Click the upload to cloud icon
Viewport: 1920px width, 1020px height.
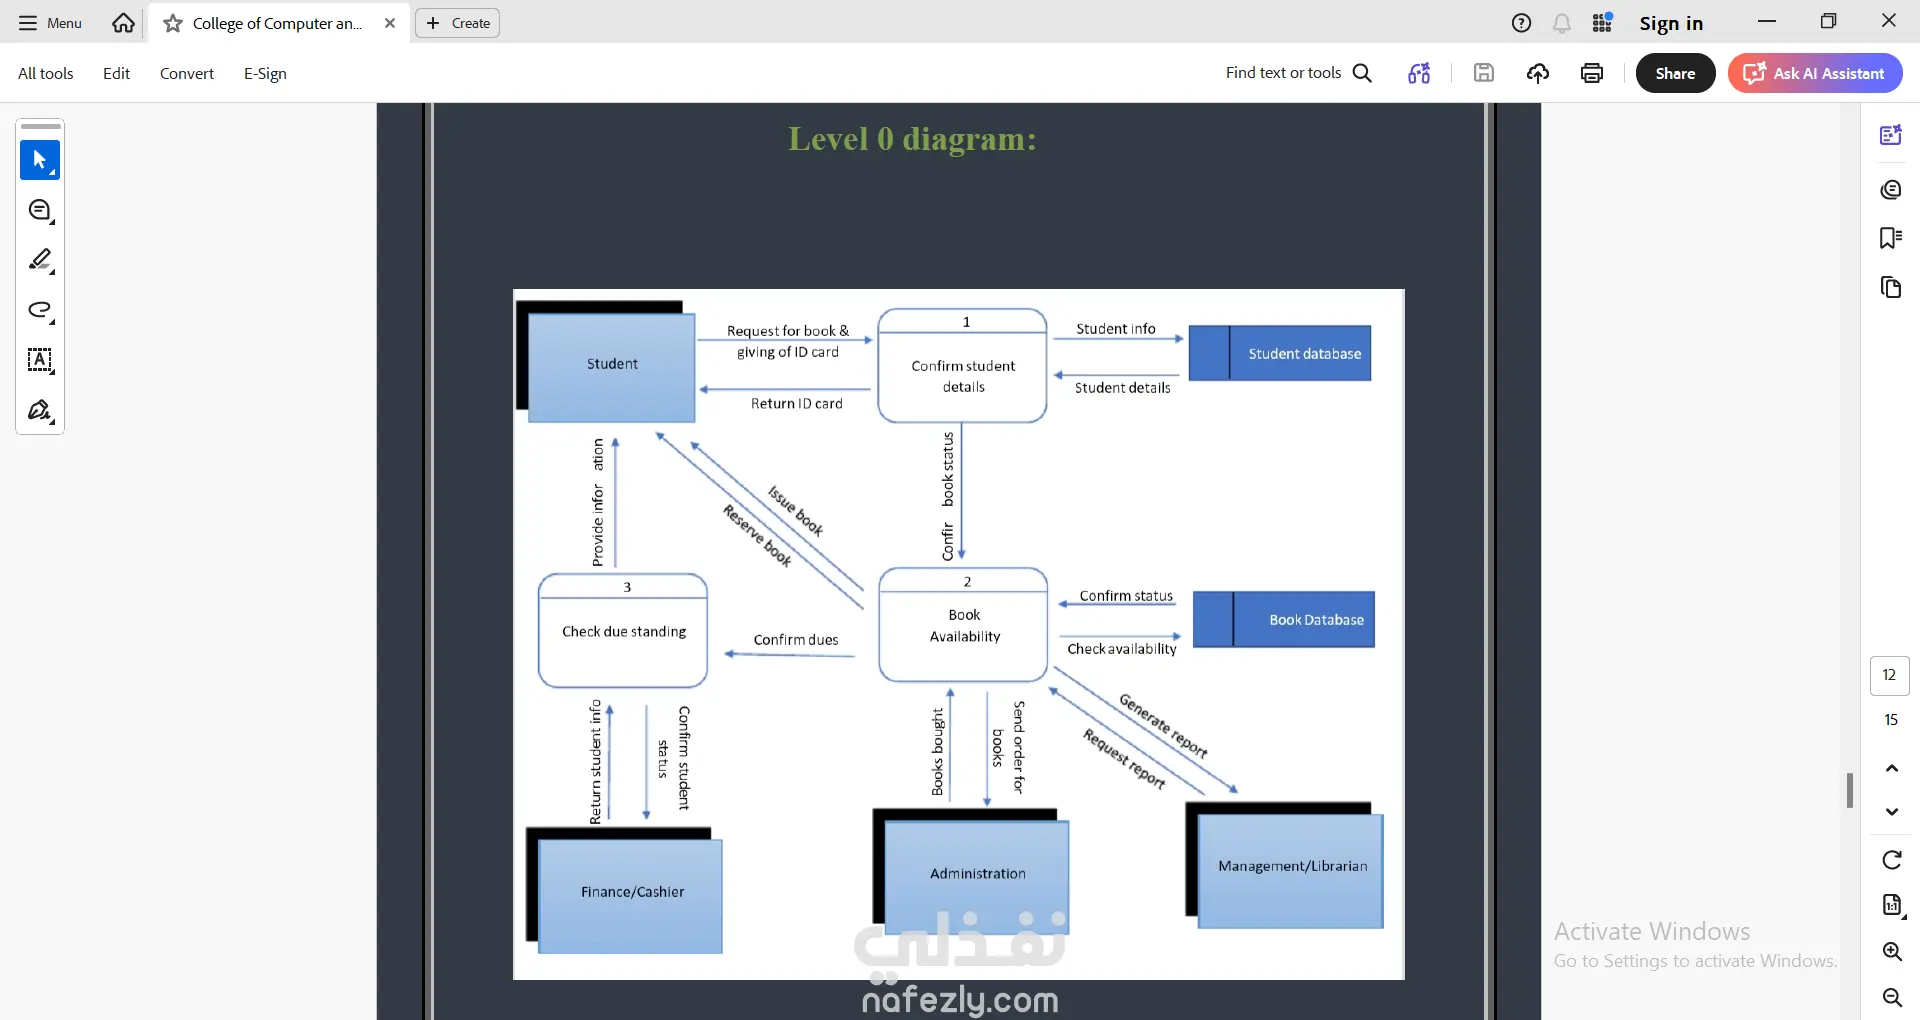click(x=1538, y=73)
